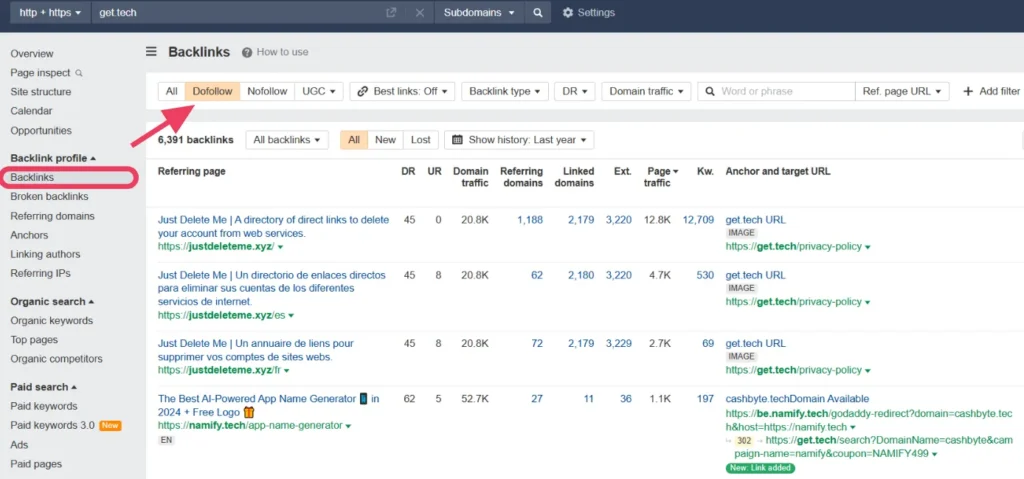Open Site structure in the sidebar

point(40,91)
